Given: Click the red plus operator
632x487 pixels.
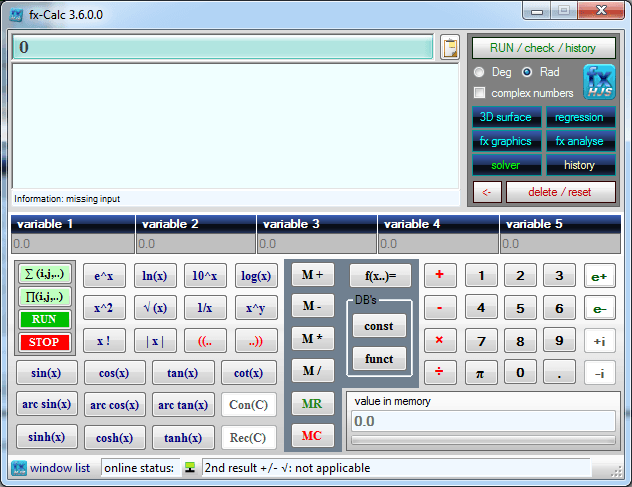Looking at the screenshot, I should pyautogui.click(x=440, y=275).
